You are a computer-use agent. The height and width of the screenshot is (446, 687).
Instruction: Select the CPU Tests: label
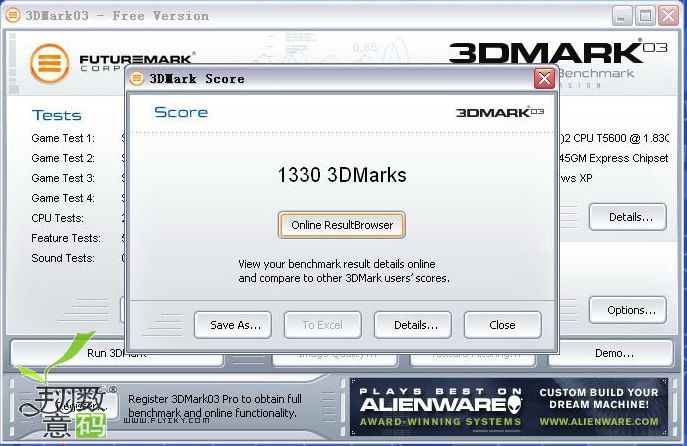(57, 218)
